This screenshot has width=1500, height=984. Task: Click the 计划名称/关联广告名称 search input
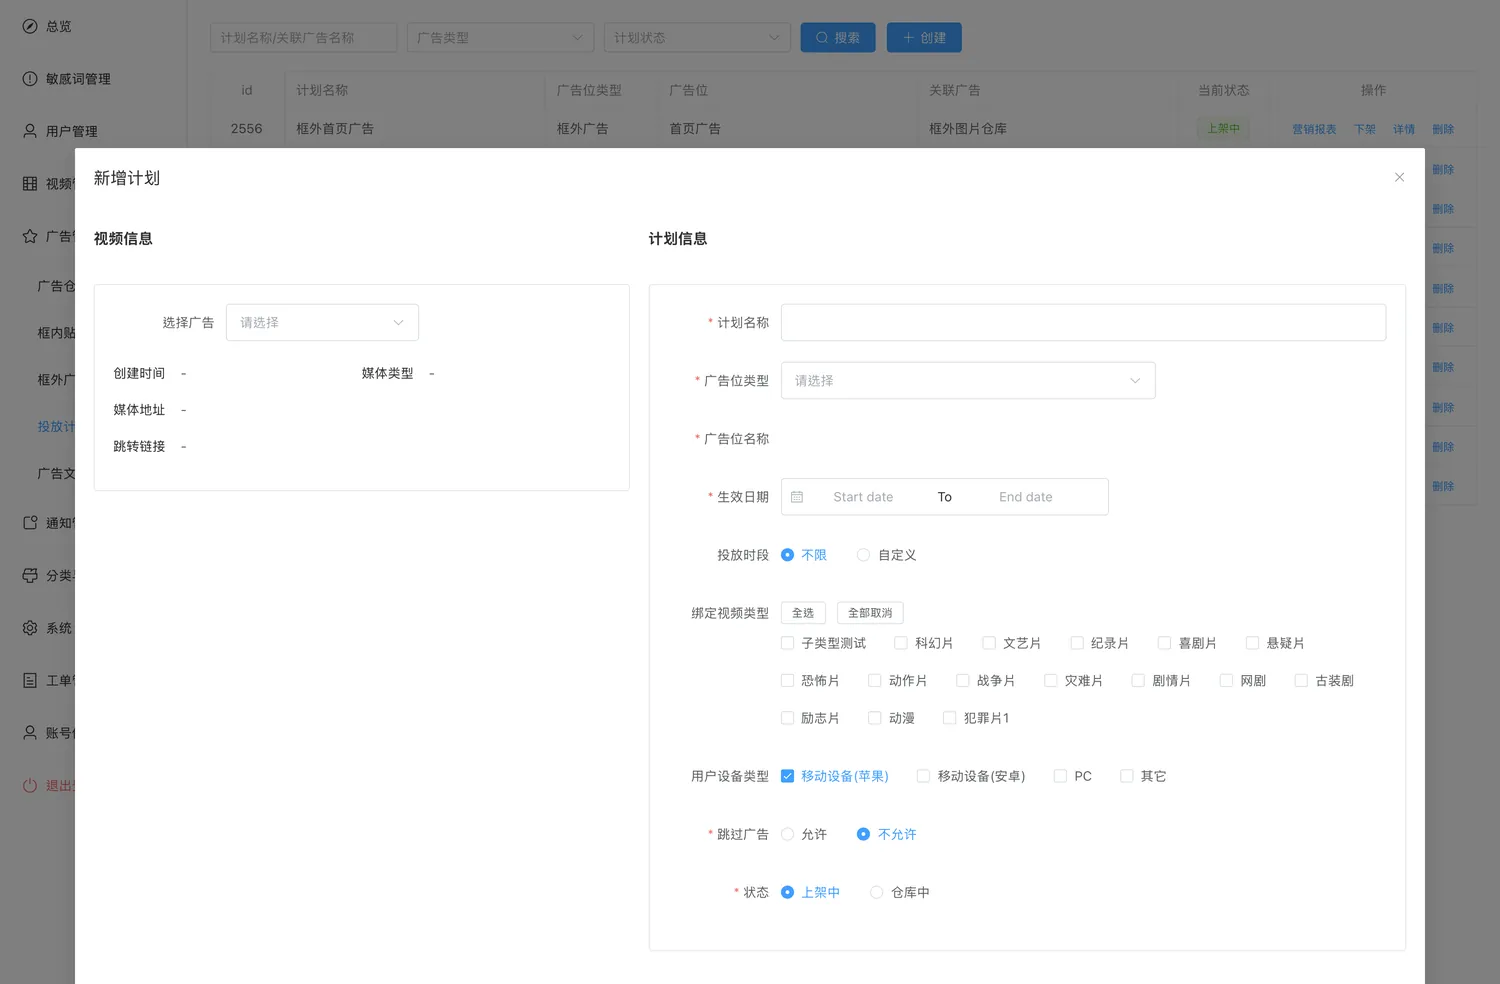click(x=303, y=38)
